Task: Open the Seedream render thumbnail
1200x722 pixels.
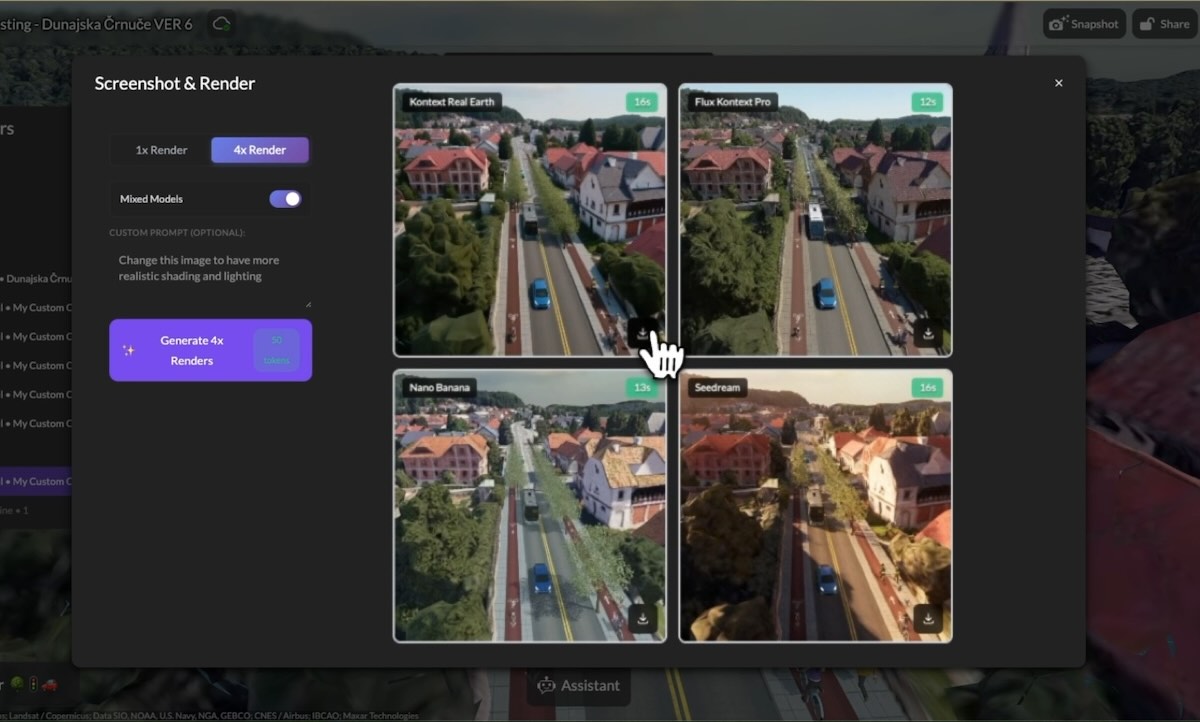Action: pyautogui.click(x=815, y=505)
